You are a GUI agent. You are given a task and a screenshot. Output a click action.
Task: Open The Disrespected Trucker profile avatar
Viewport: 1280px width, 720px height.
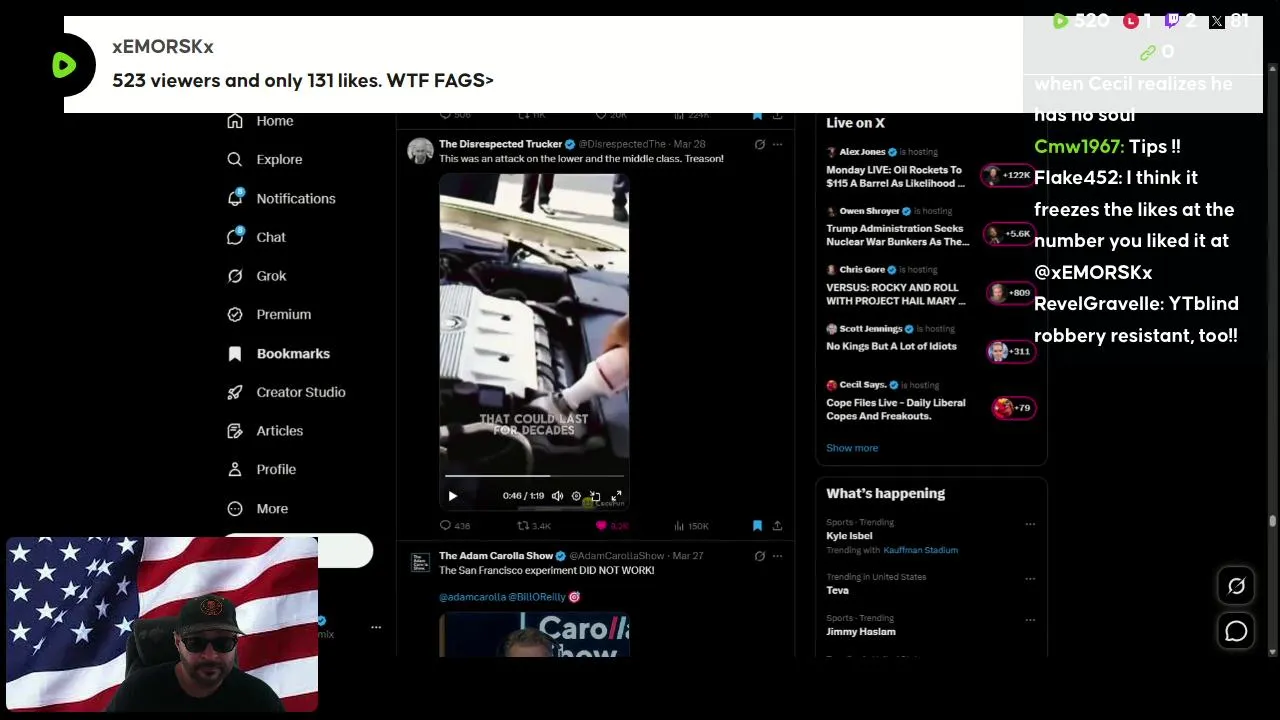(x=420, y=150)
